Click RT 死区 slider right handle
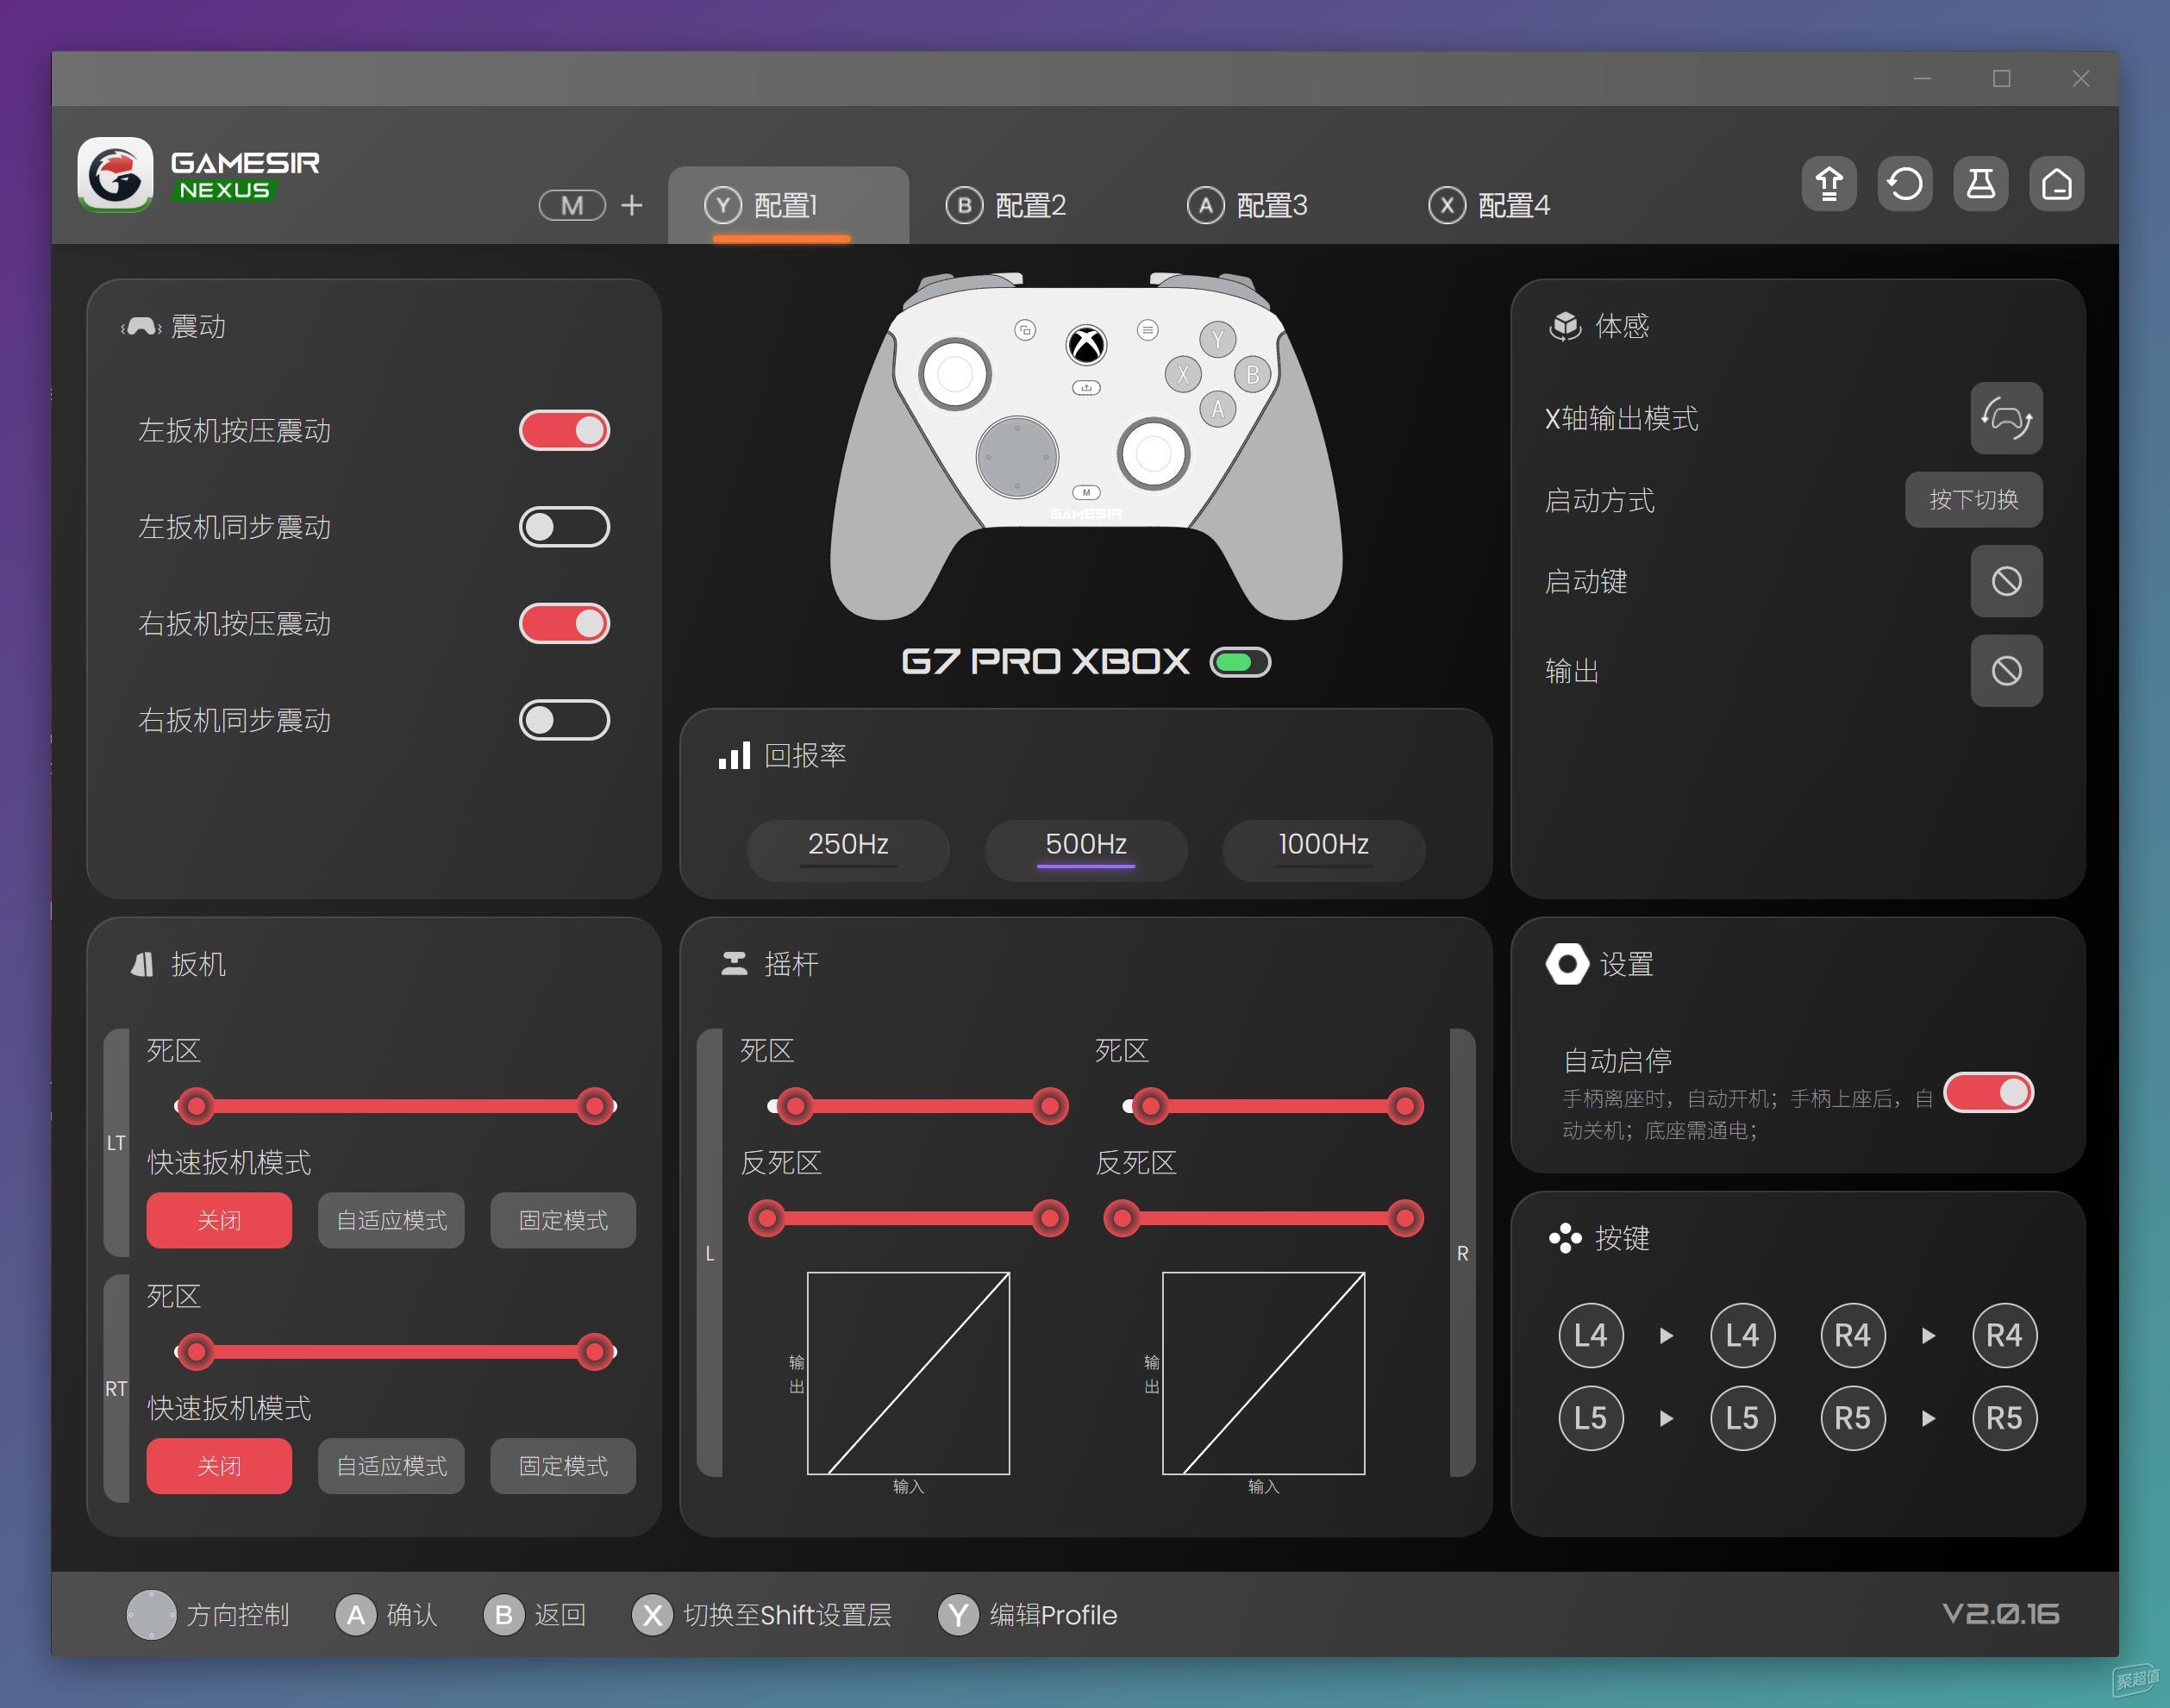This screenshot has height=1708, width=2170. coord(595,1352)
